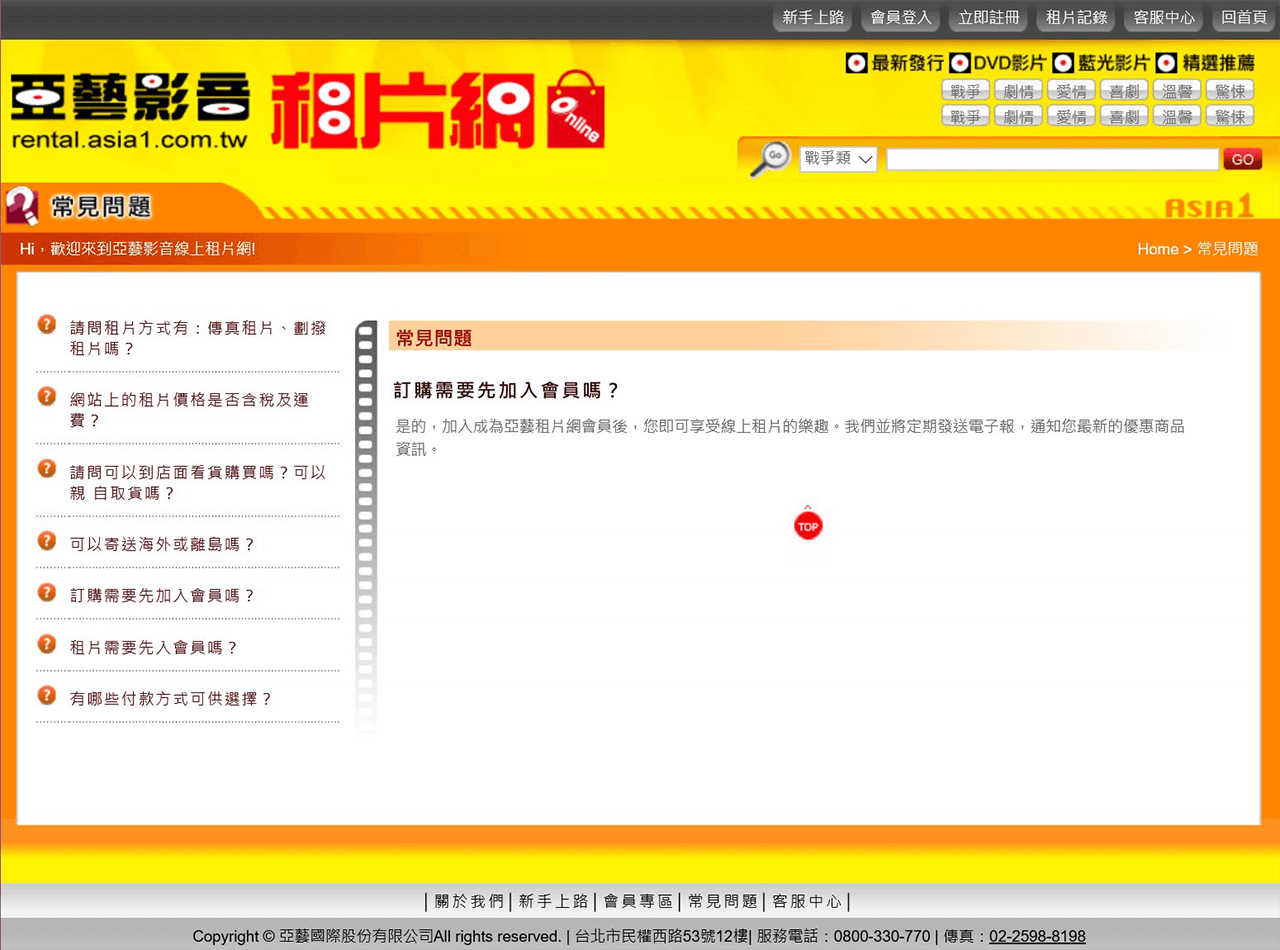The height and width of the screenshot is (950, 1280).
Task: Click the large red 租片網 logo text
Action: pyautogui.click(x=405, y=109)
